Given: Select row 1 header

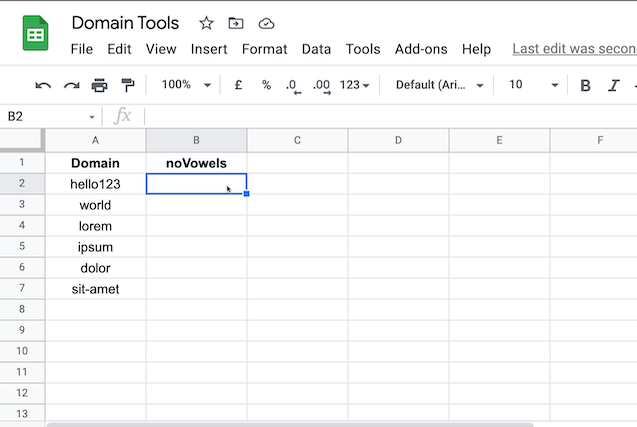Looking at the screenshot, I should pyautogui.click(x=22, y=163).
